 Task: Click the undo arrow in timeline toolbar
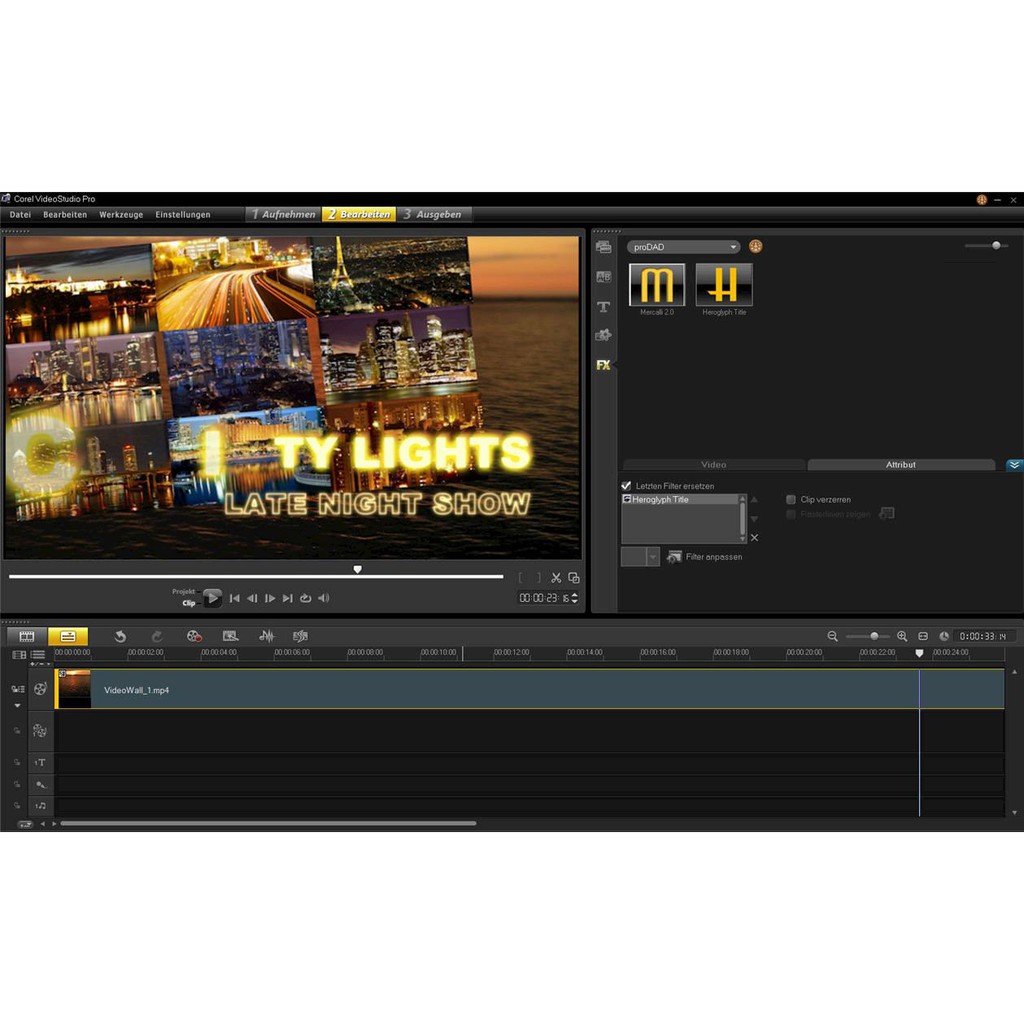(x=120, y=636)
